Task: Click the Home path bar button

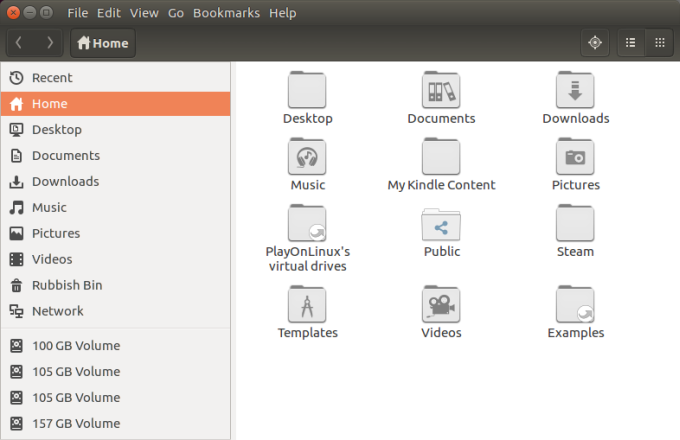Action: pyautogui.click(x=103, y=43)
